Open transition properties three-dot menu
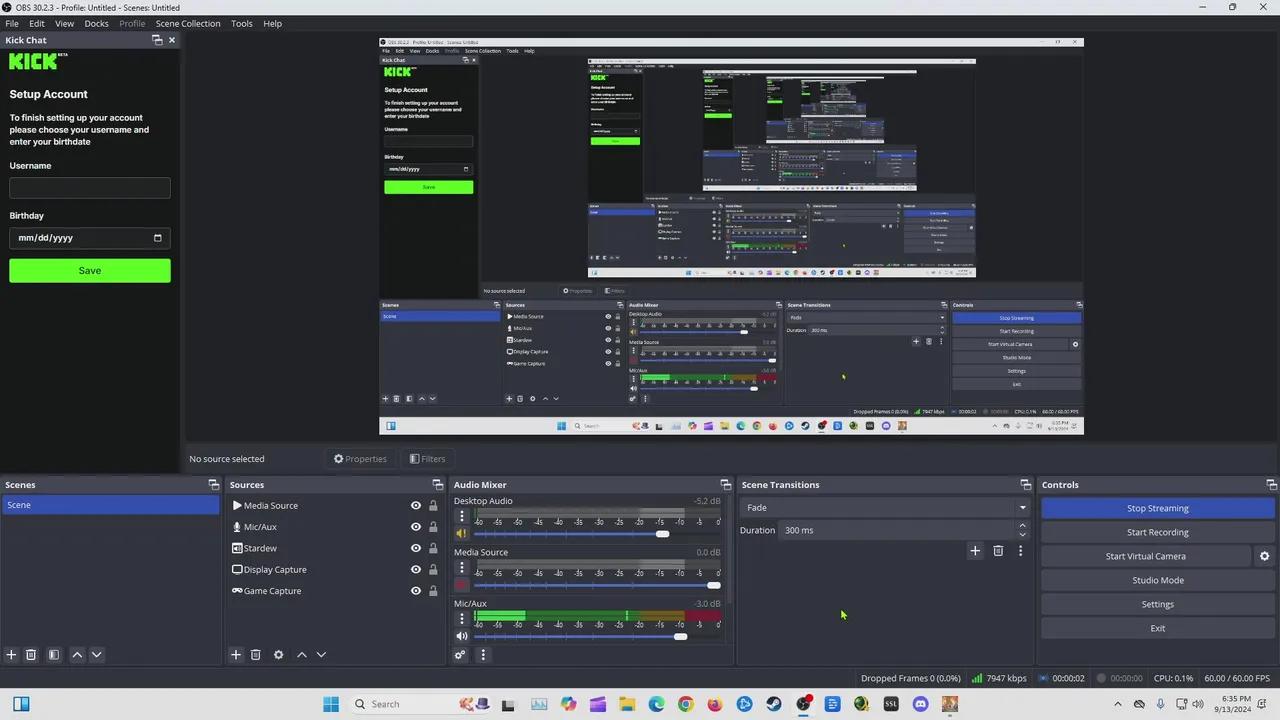Image resolution: width=1280 pixels, height=720 pixels. (1021, 551)
